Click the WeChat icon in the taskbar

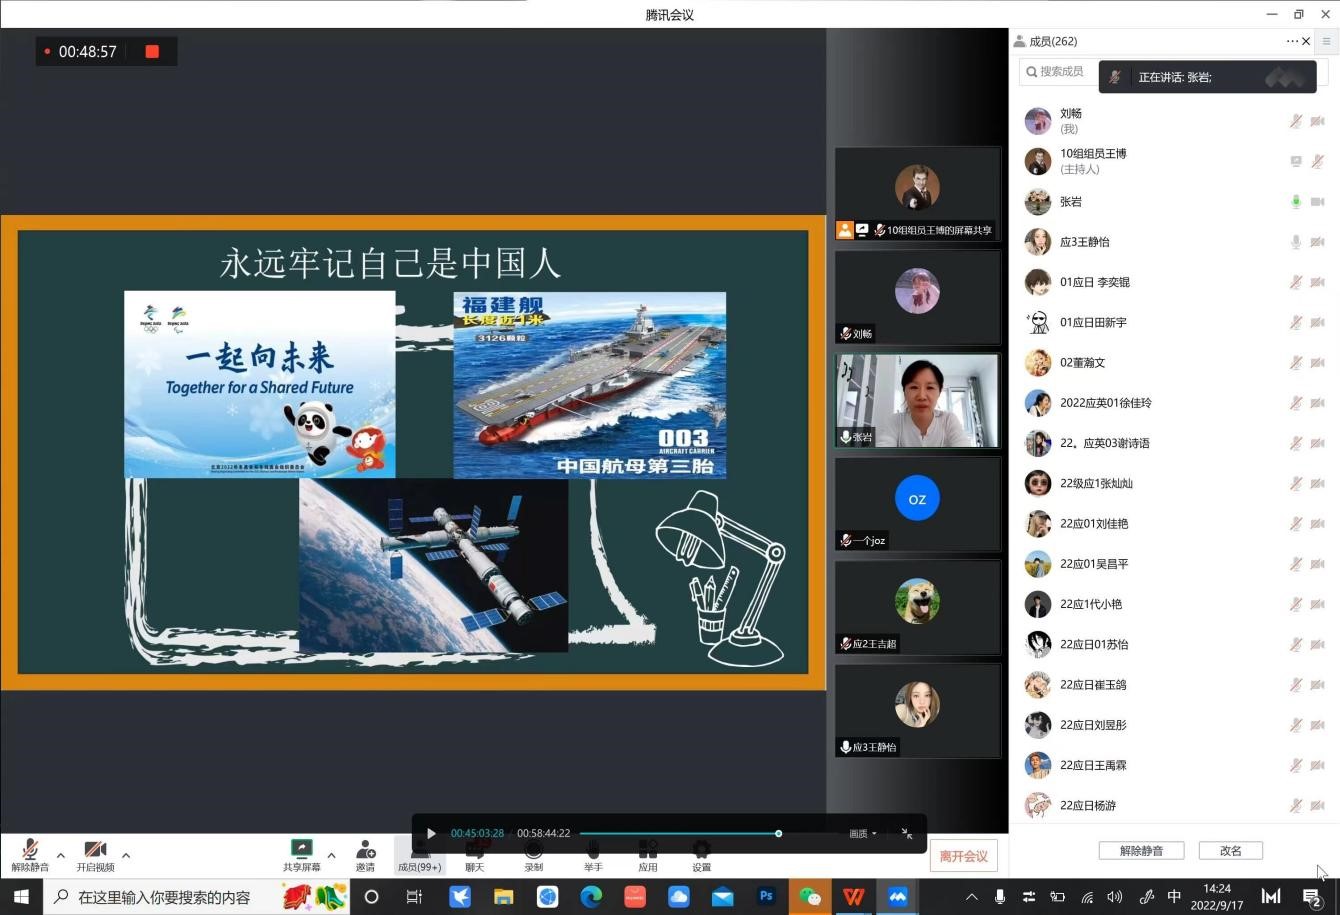pyautogui.click(x=809, y=897)
